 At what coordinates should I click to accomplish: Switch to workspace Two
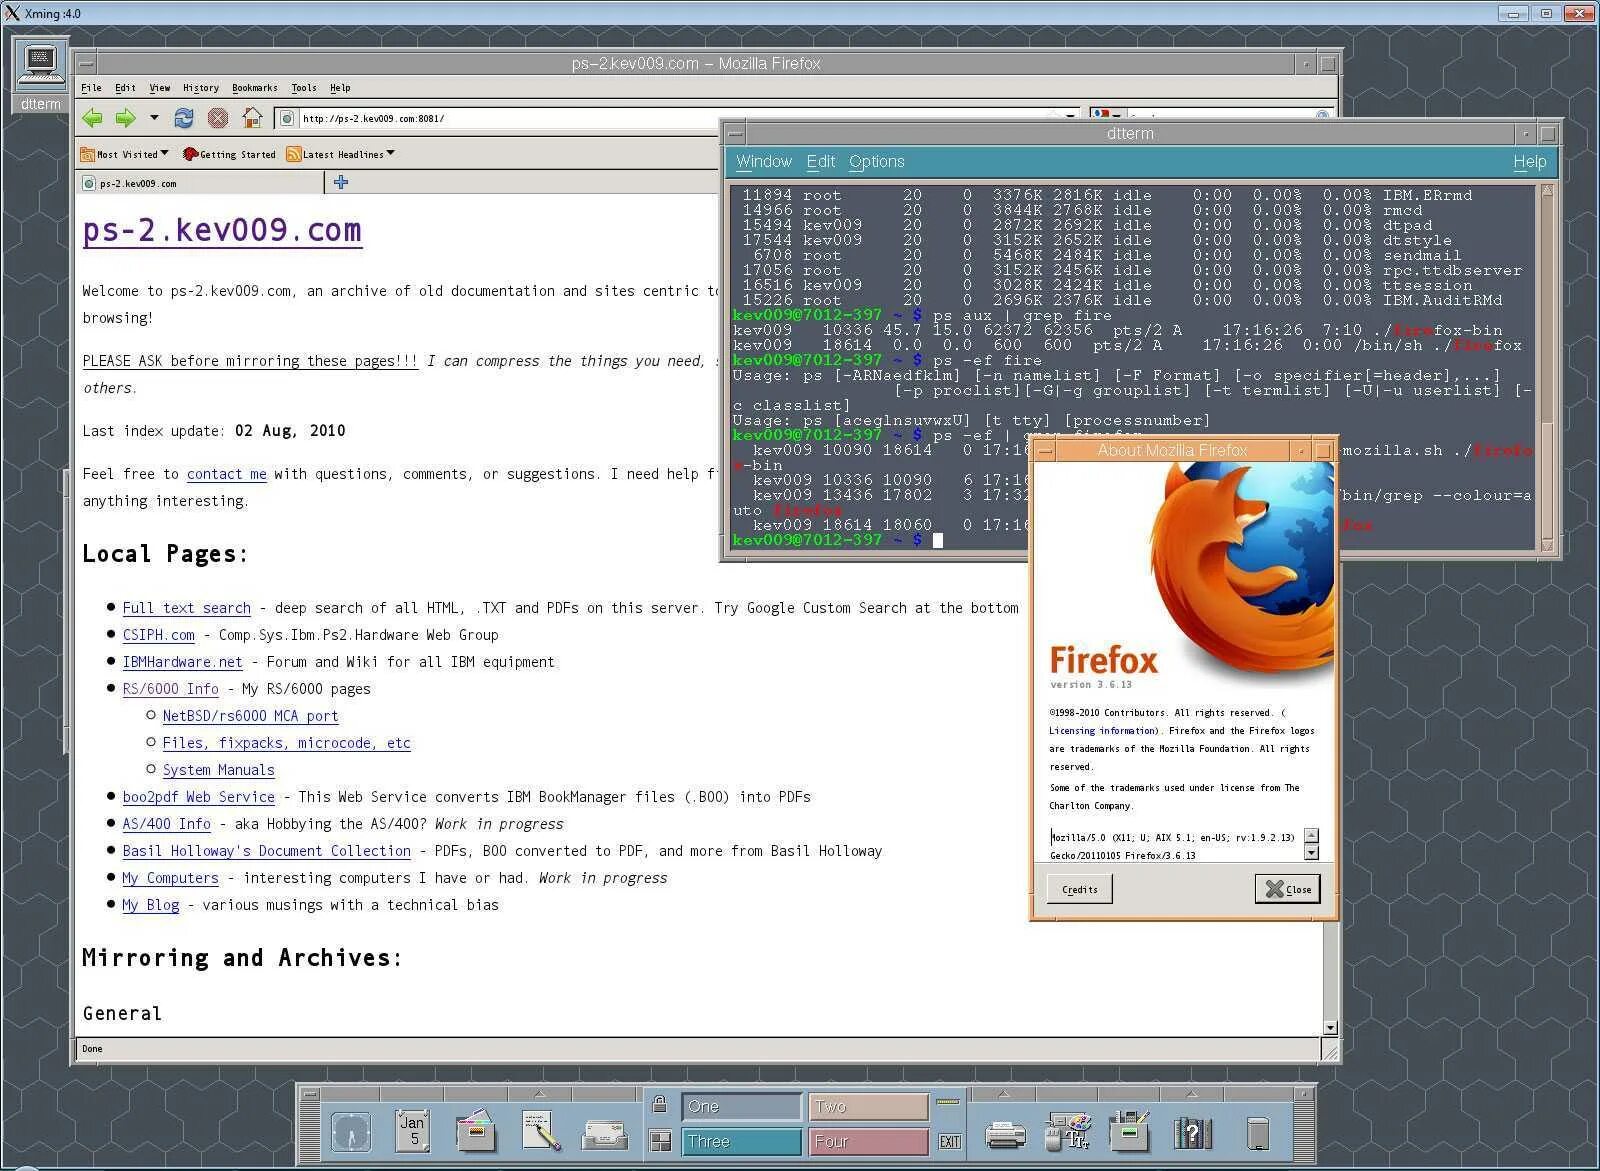[868, 1106]
